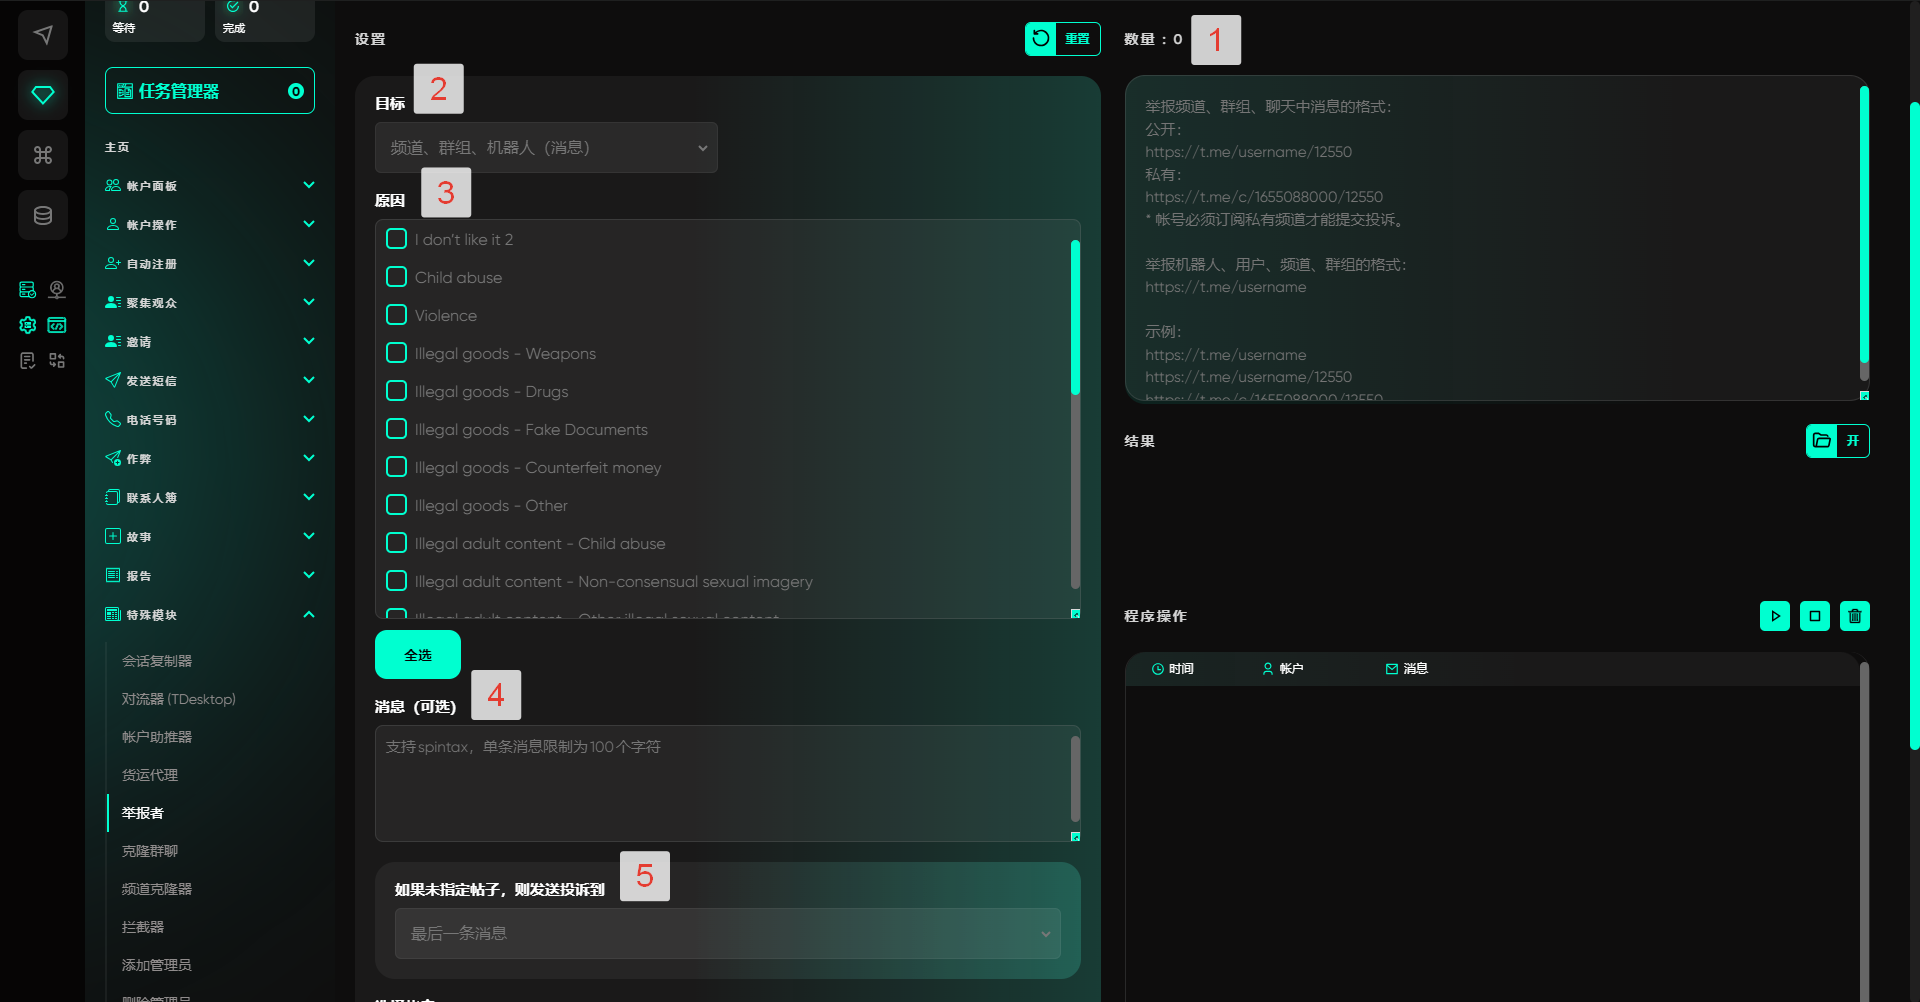Image resolution: width=1920 pixels, height=1002 pixels.
Task: Select the diamond icon in left rail
Action: click(x=43, y=95)
